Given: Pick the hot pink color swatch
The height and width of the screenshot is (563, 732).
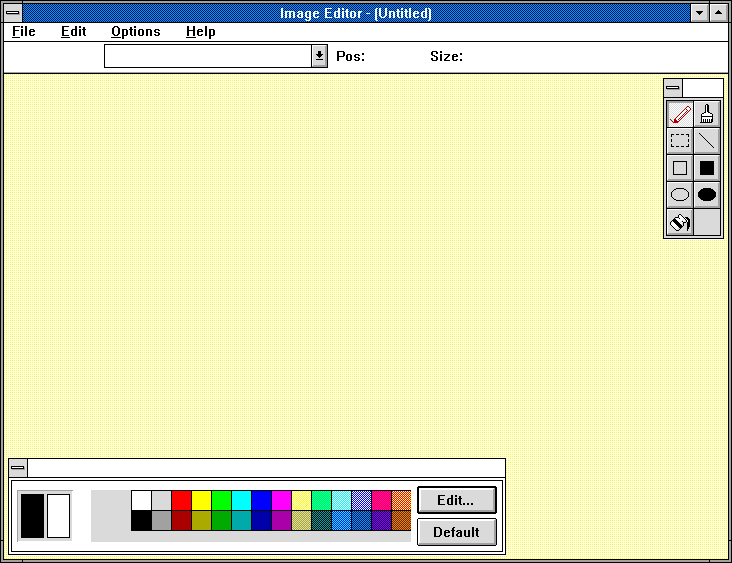Looking at the screenshot, I should pyautogui.click(x=381, y=500).
